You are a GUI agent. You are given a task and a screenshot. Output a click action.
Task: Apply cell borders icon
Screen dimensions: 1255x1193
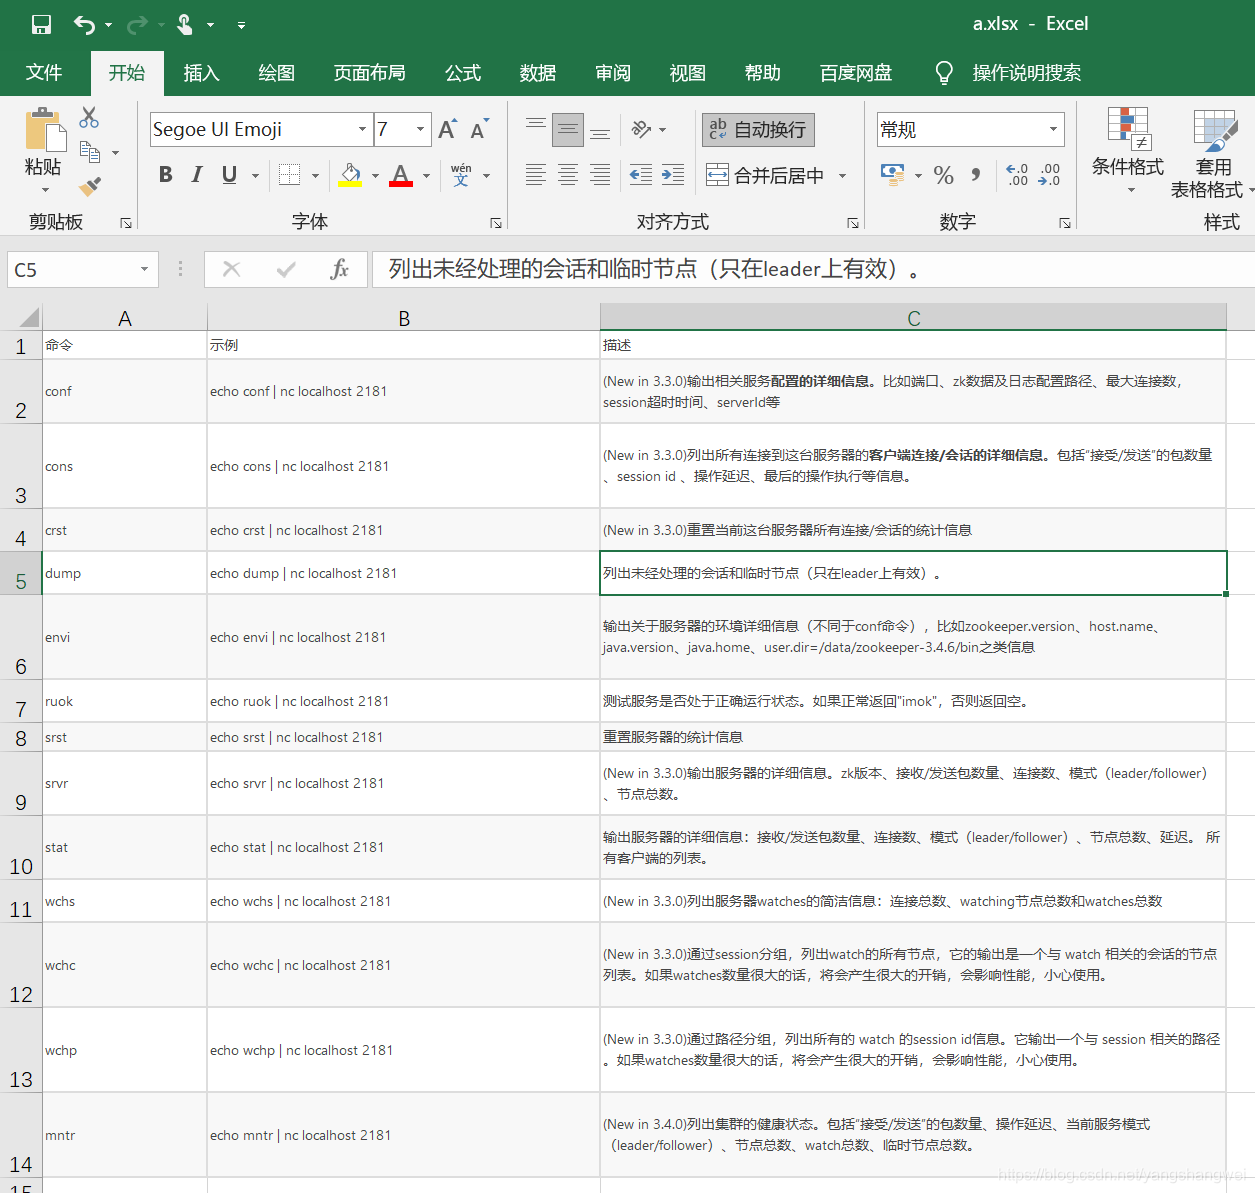[x=289, y=175]
